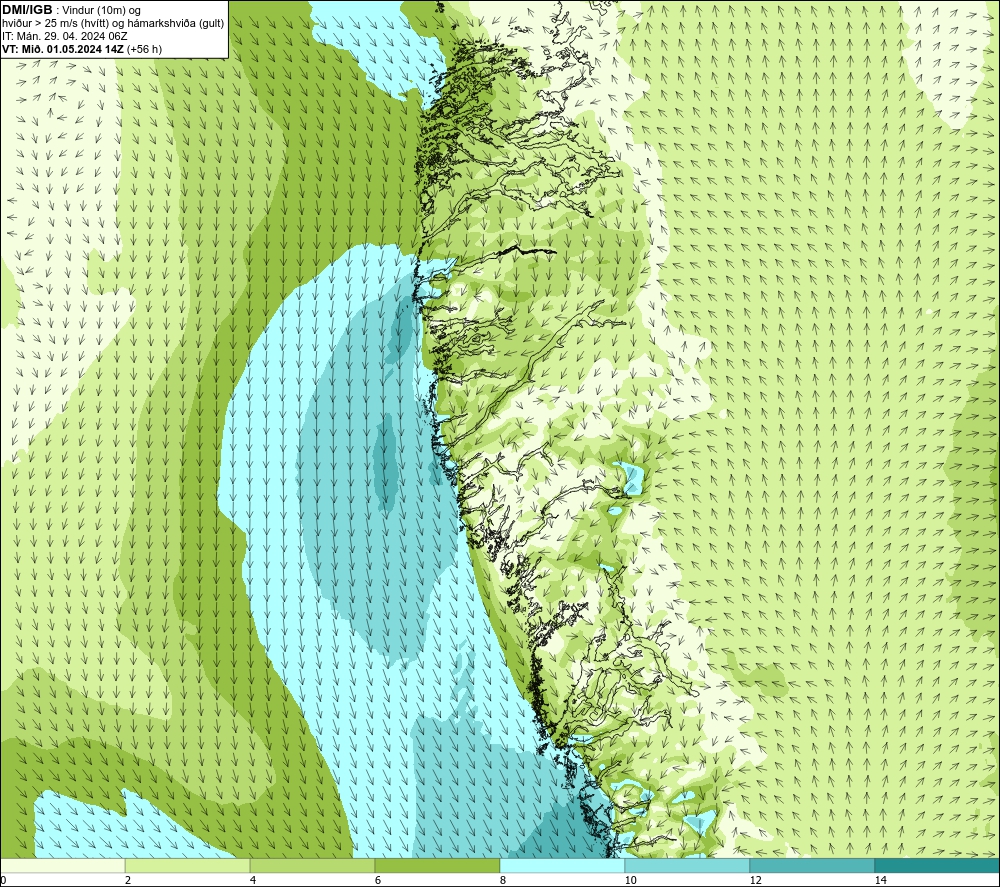
Task: Click the 6–8 m/s dark green legend swatch
Action: click(x=438, y=866)
